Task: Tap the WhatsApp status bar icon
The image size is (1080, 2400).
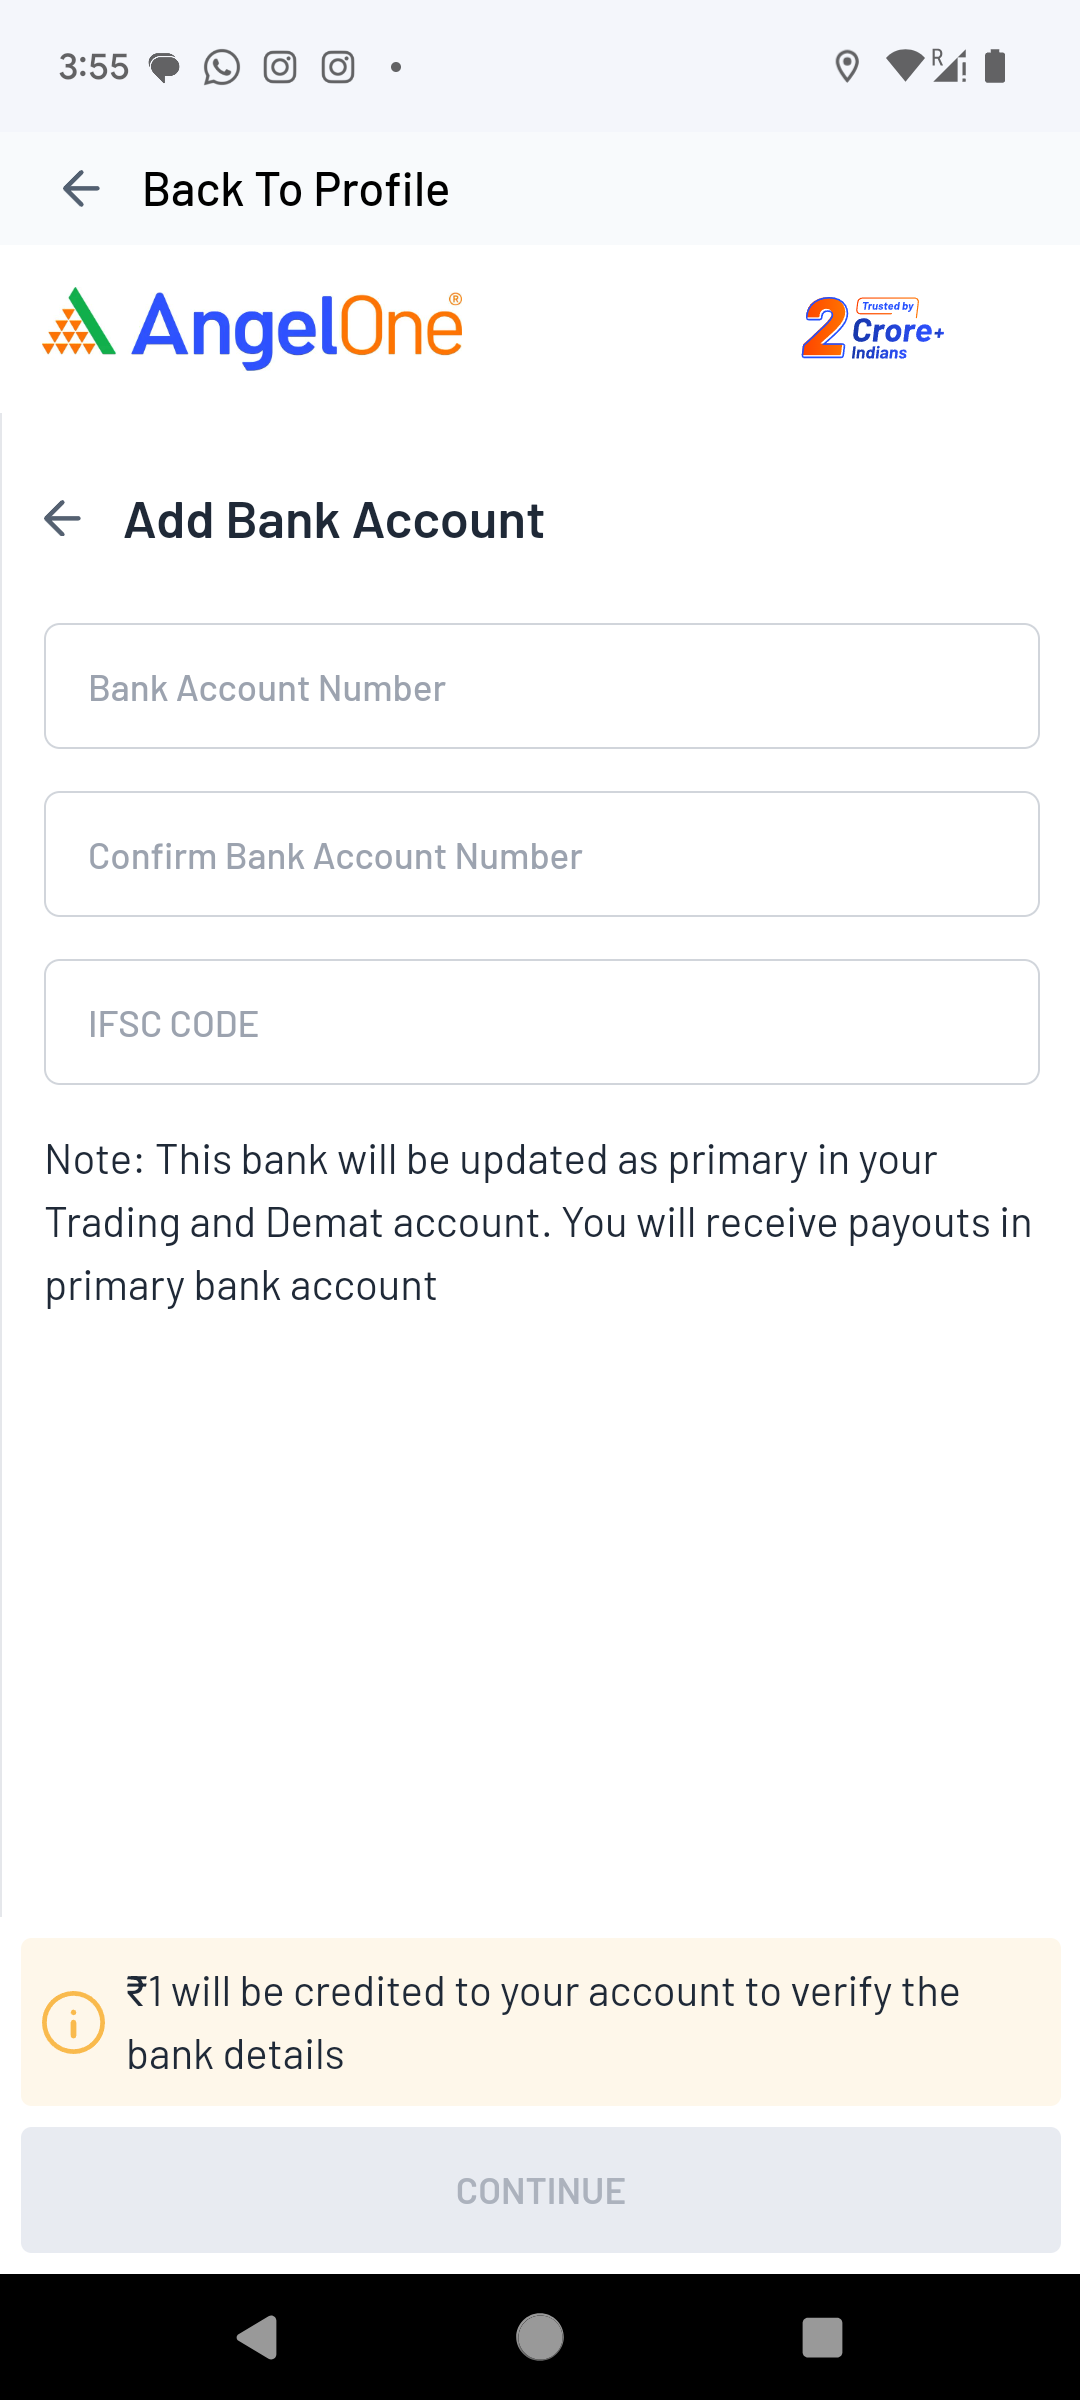Action: click(221, 67)
